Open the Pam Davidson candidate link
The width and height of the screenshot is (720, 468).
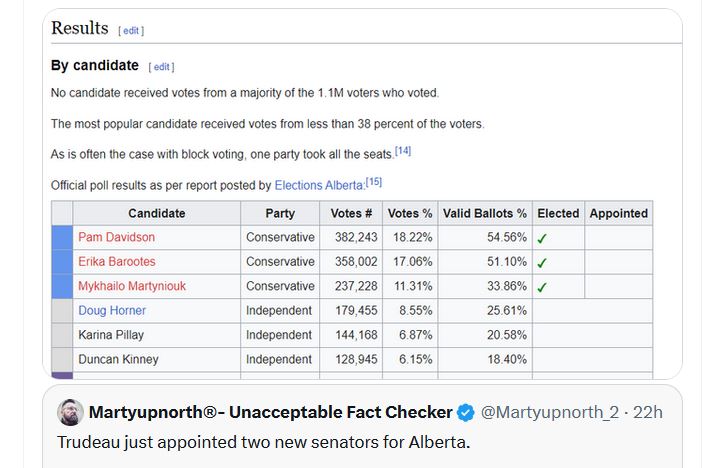[x=116, y=238]
